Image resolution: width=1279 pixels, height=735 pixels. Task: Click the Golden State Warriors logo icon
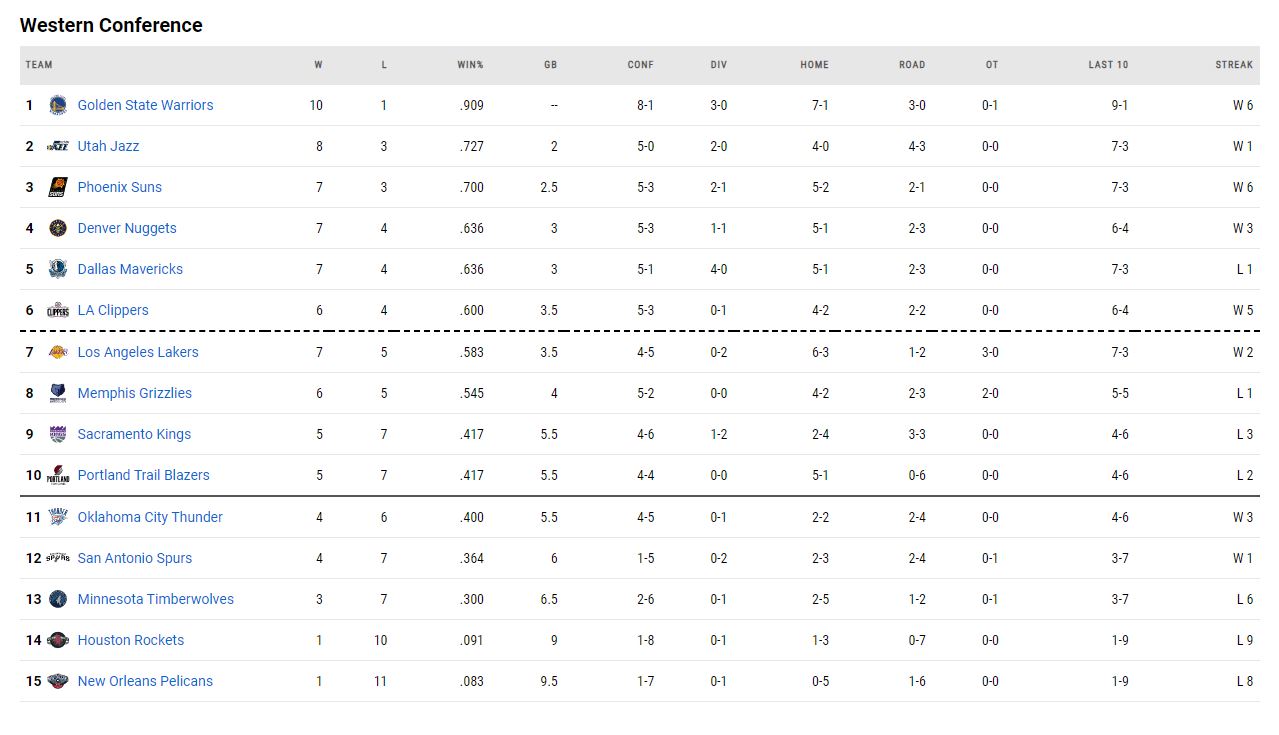coord(58,105)
